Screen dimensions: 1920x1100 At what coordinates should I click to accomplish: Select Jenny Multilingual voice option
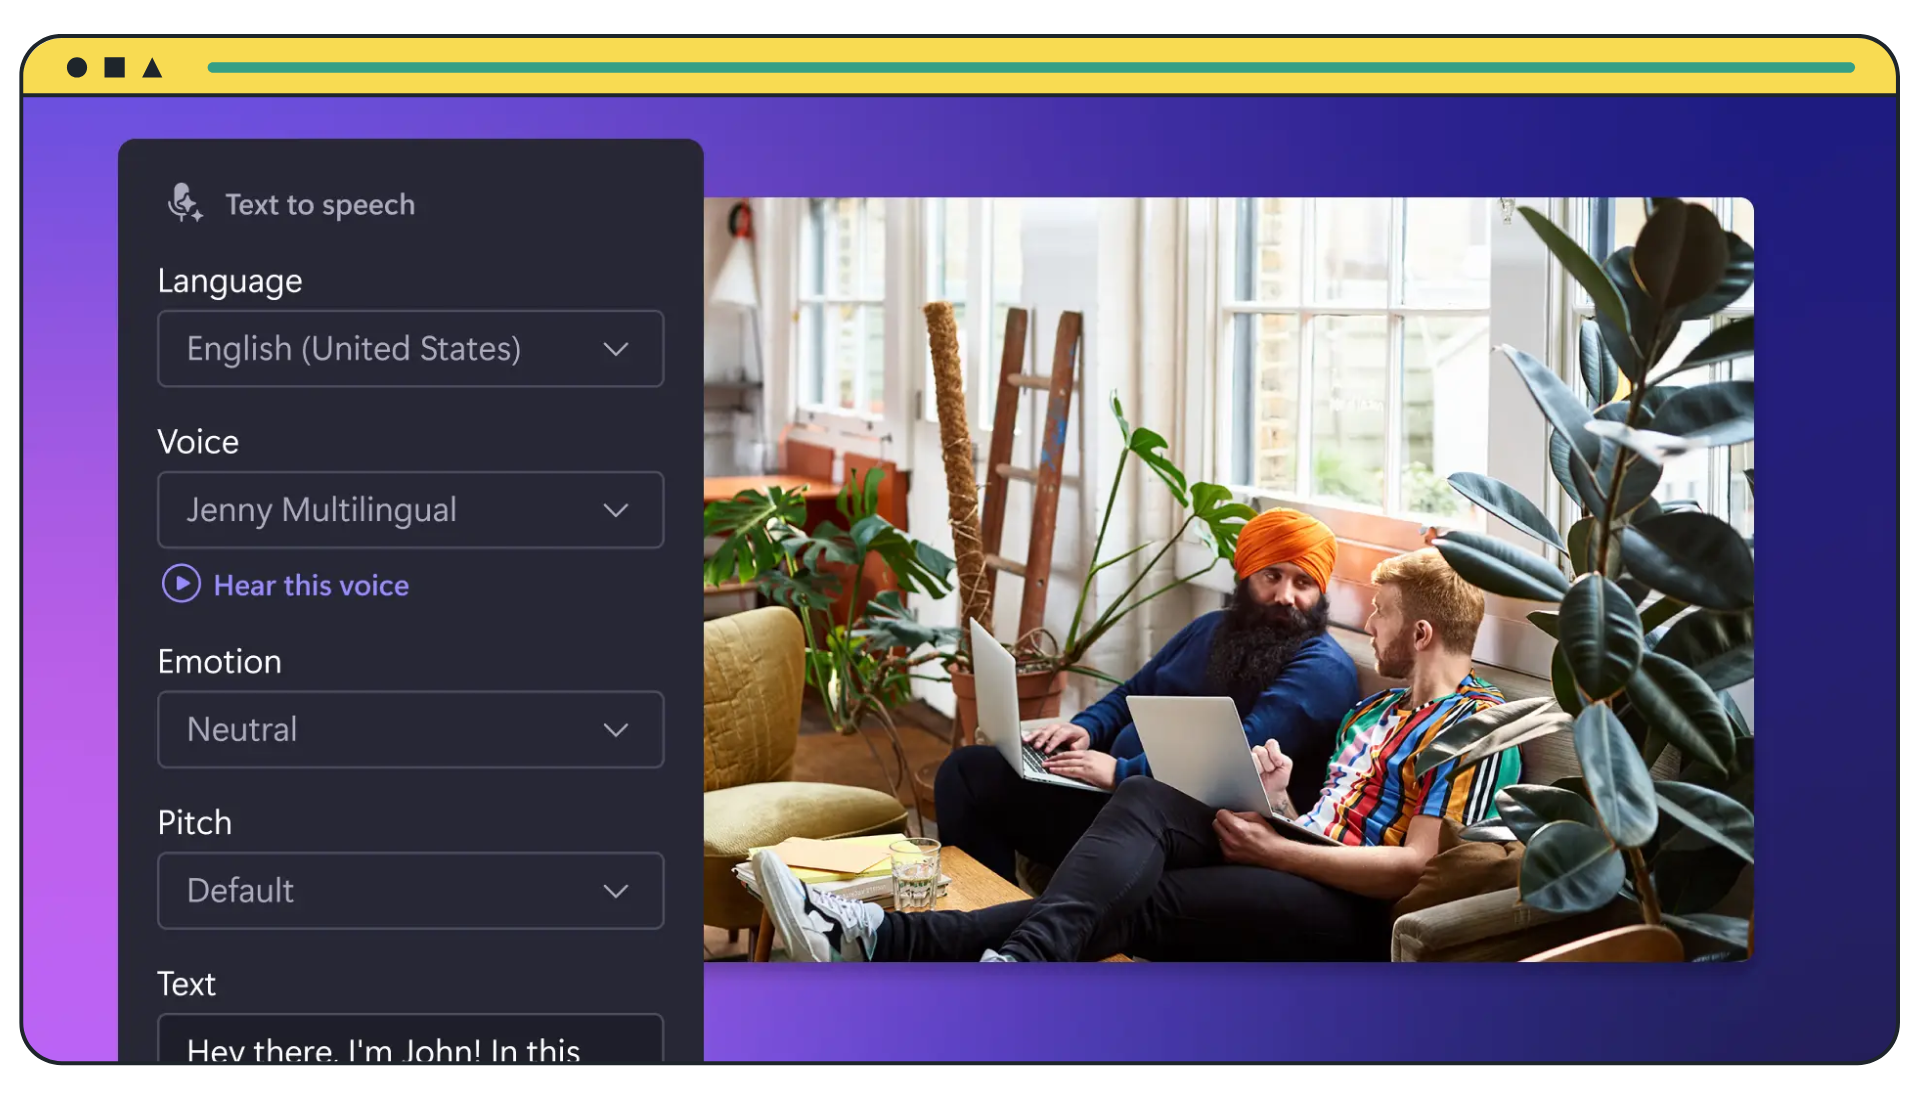(409, 509)
